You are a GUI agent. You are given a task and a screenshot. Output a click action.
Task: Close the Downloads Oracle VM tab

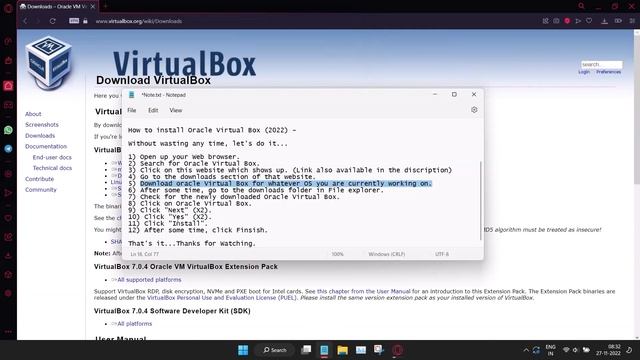tap(93, 7)
